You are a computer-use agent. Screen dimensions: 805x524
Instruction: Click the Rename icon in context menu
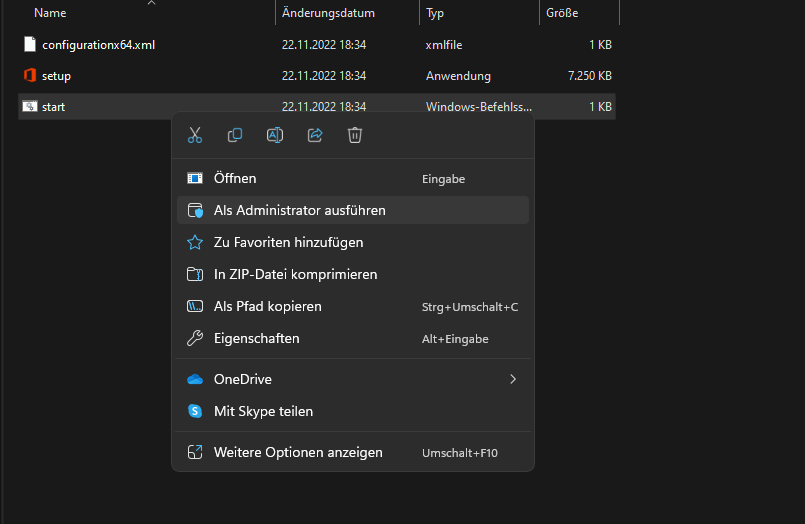click(275, 135)
